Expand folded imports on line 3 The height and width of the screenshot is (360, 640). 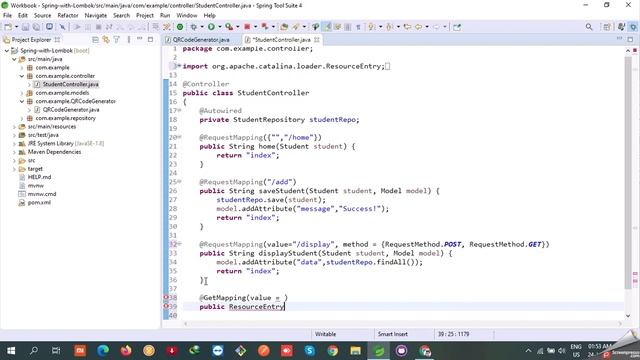coord(179,66)
